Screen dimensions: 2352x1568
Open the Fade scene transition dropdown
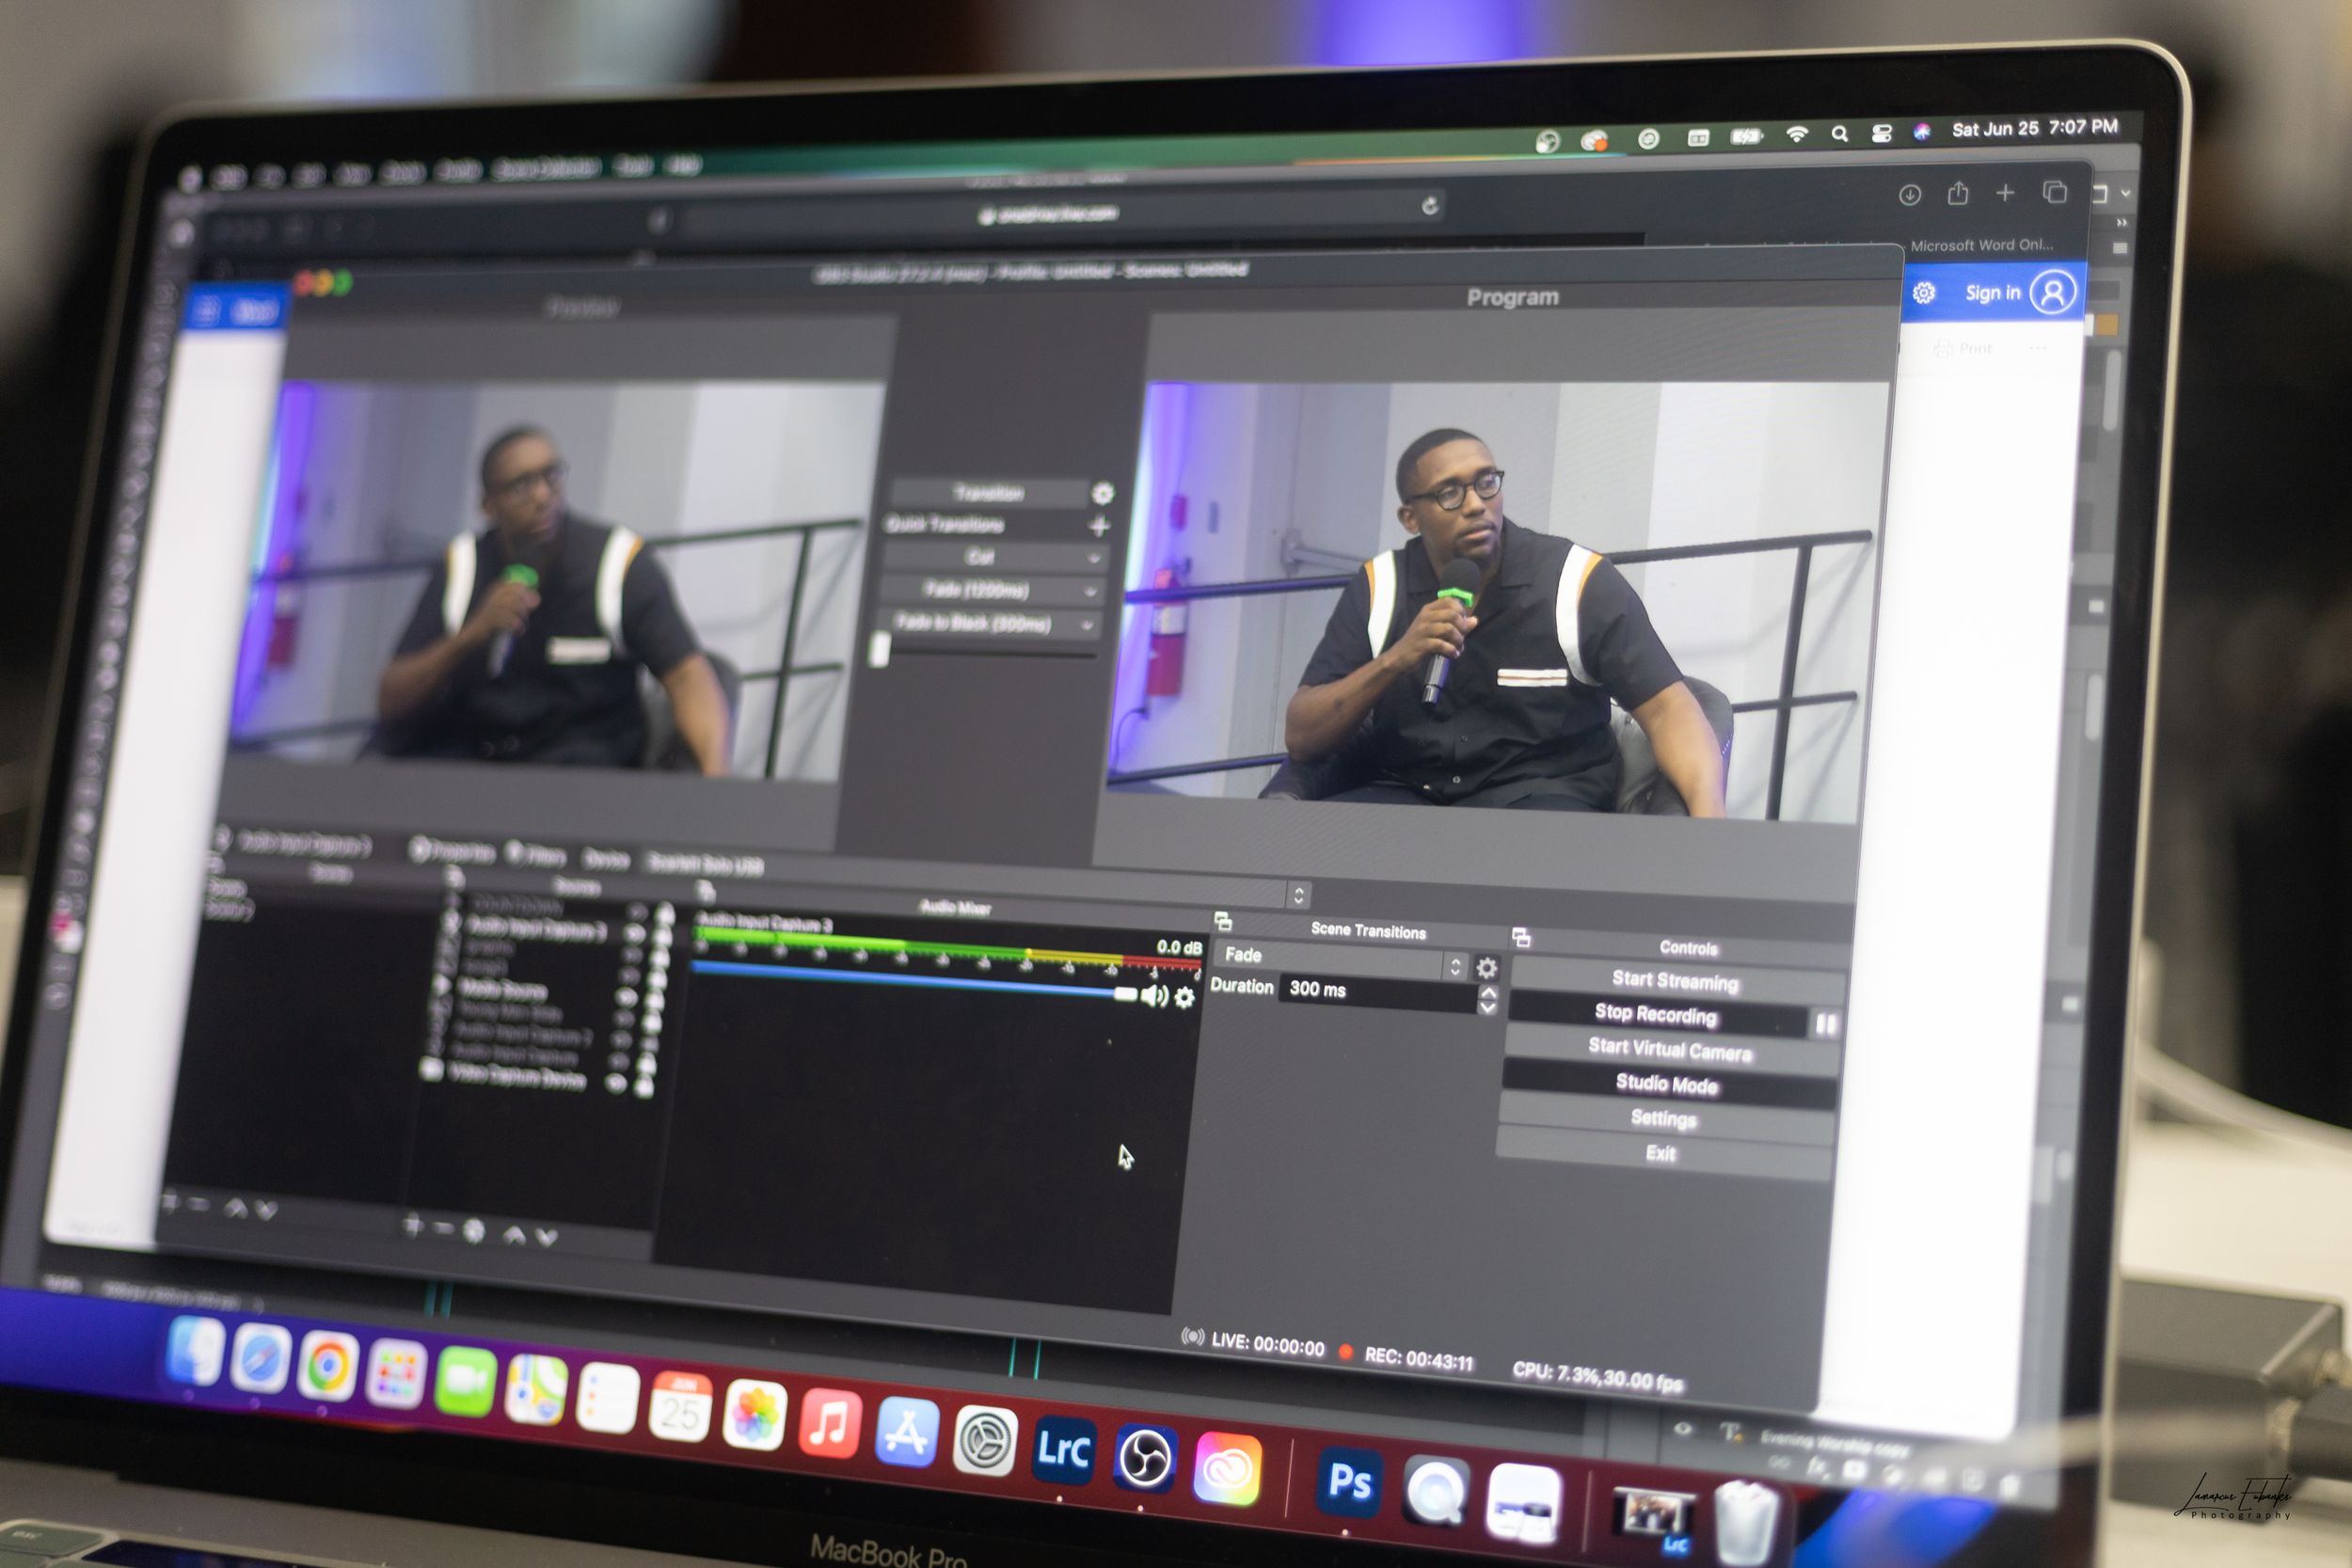(1342, 959)
